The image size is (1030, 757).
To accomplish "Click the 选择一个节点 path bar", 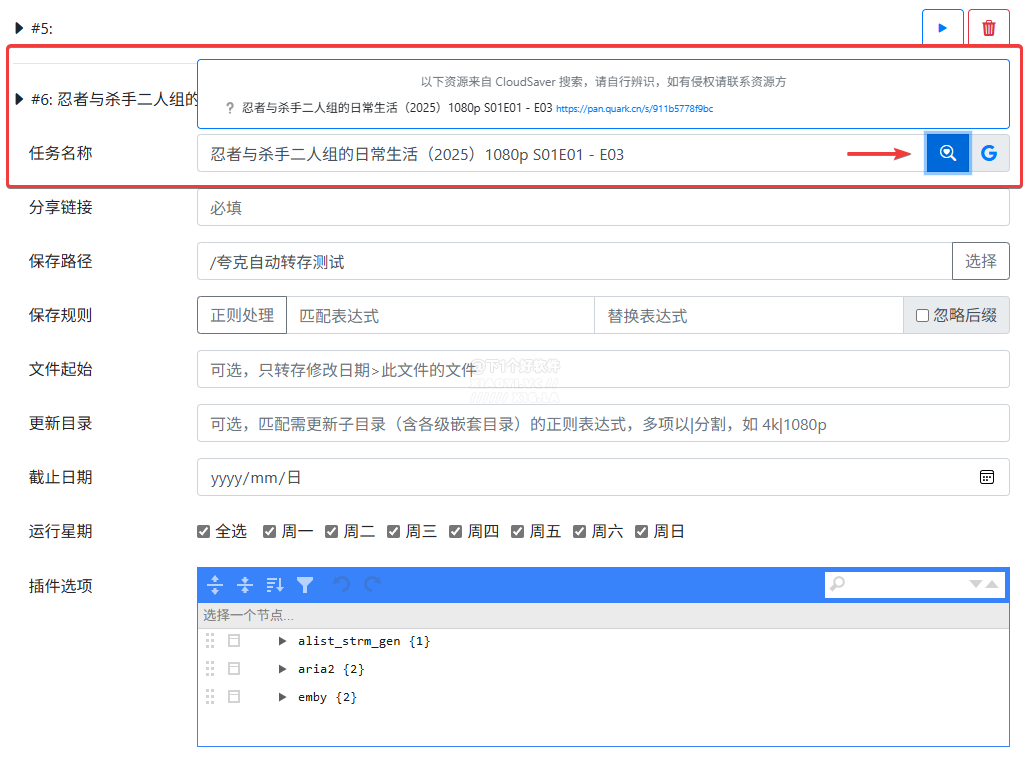I will 603,615.
